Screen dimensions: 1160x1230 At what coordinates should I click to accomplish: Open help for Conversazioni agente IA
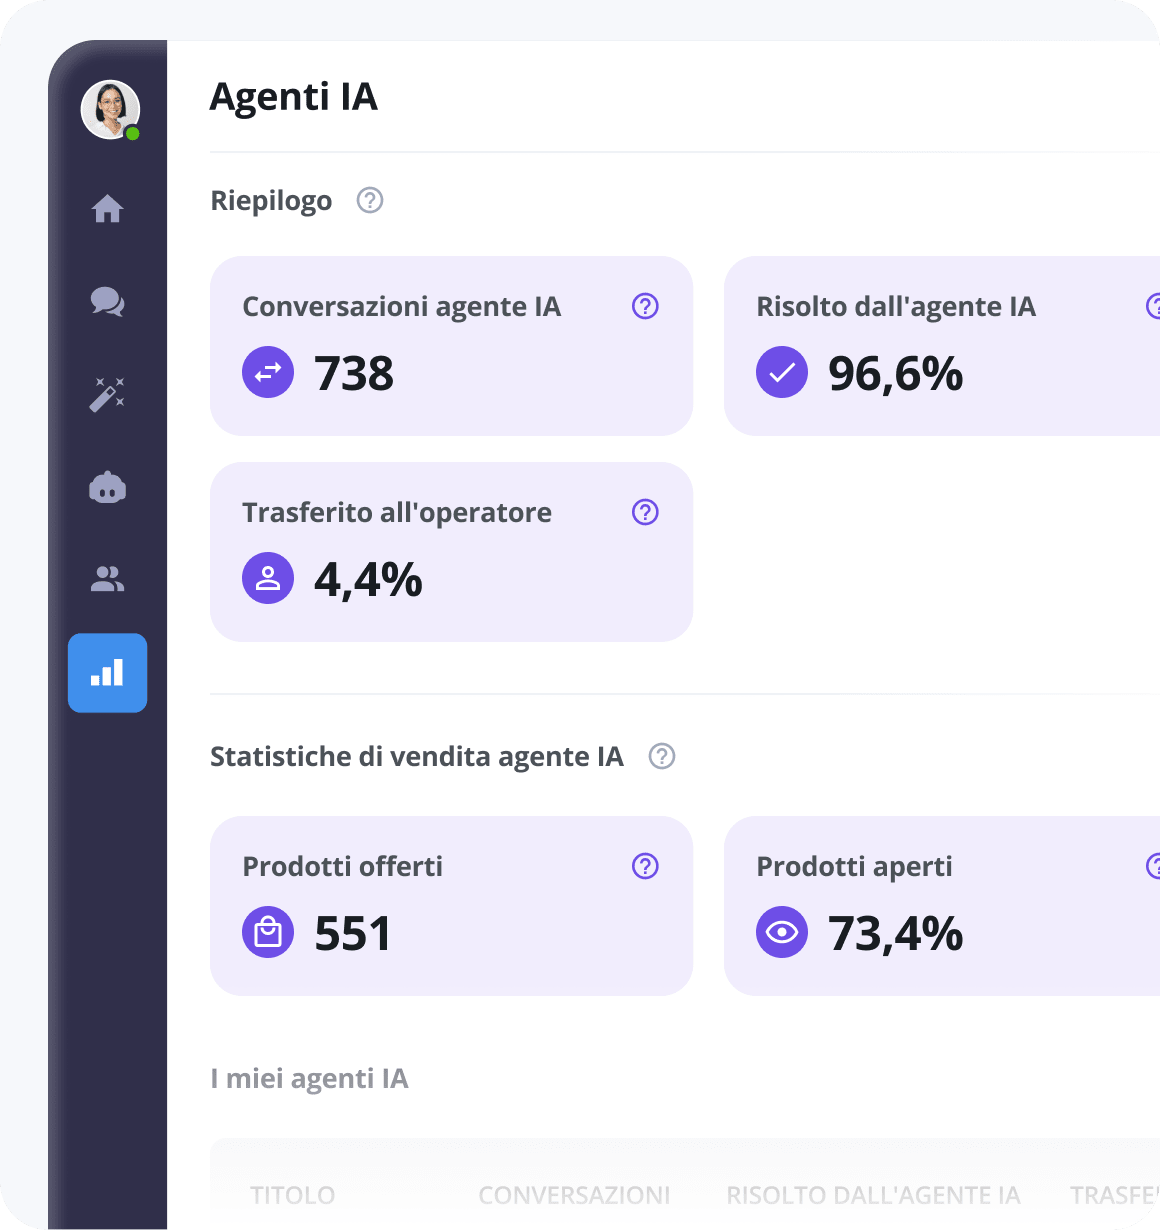645,306
